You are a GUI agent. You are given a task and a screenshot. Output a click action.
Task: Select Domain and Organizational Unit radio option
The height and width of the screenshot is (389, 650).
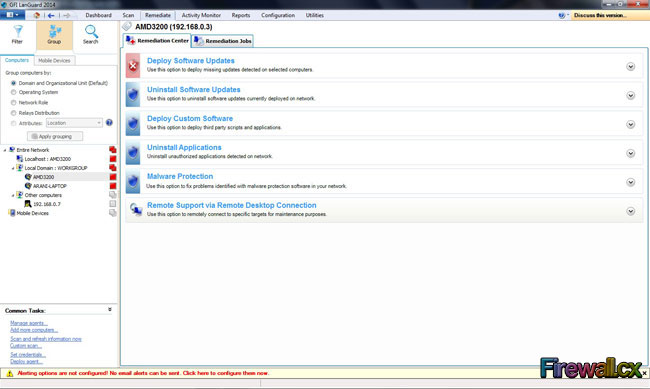tap(14, 83)
